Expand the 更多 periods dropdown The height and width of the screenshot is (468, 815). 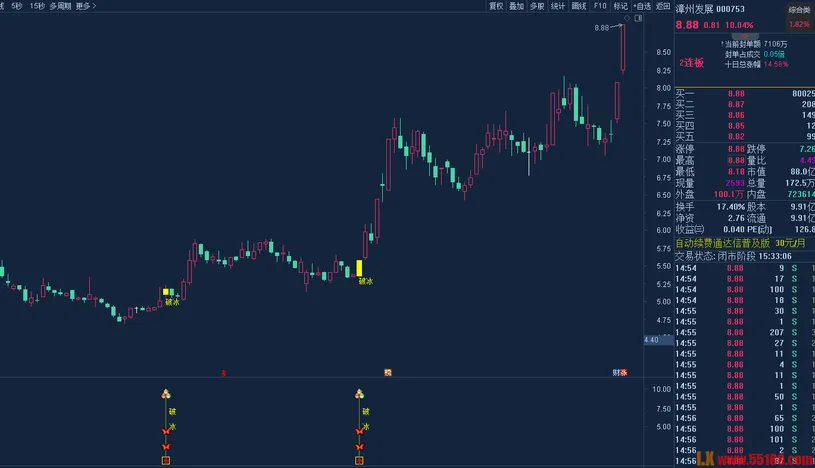(84, 6)
